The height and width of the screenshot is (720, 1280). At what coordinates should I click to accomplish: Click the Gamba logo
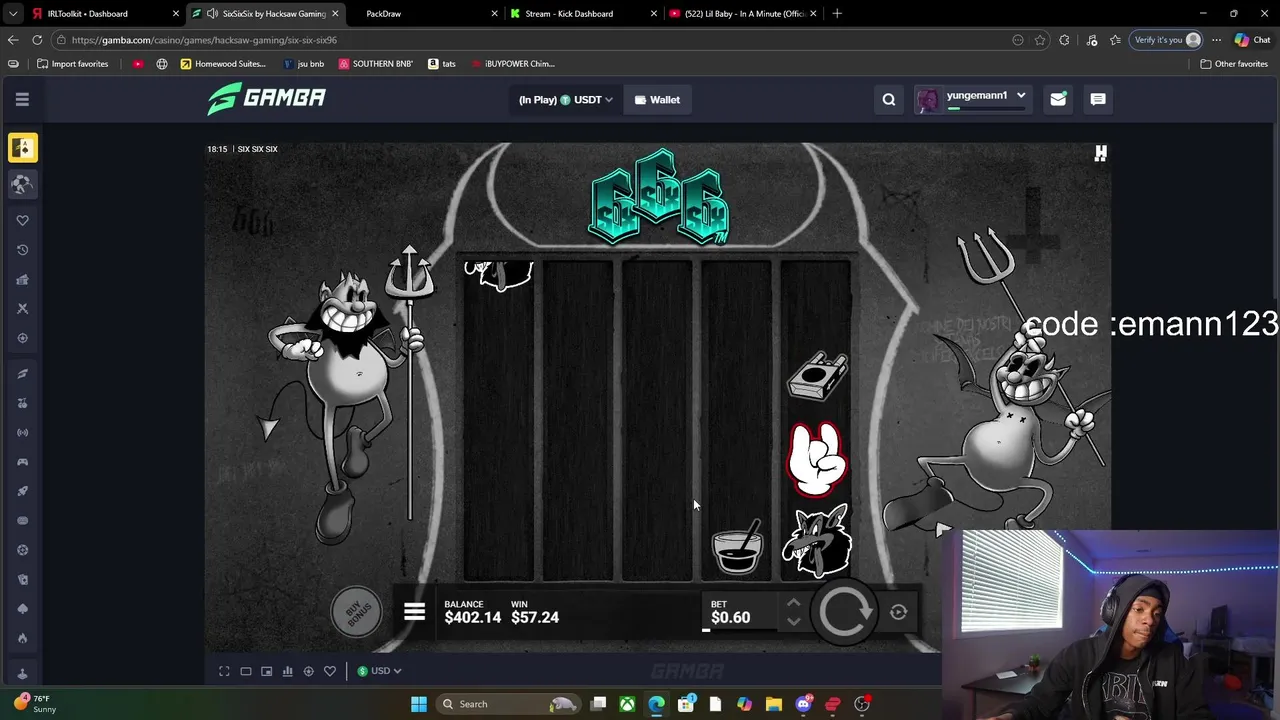pyautogui.click(x=267, y=98)
